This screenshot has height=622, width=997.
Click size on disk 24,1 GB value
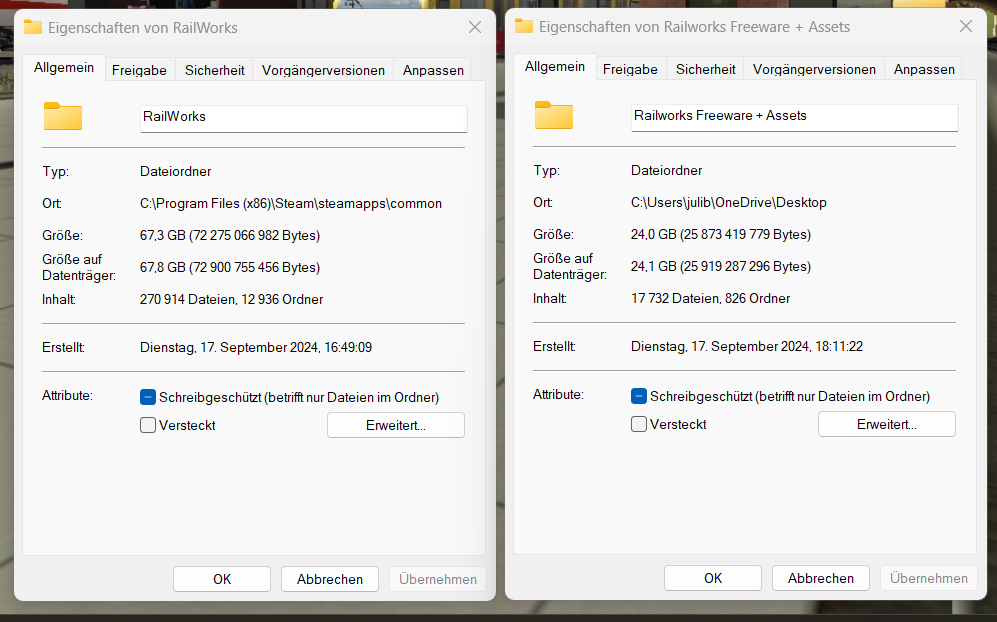click(x=720, y=266)
